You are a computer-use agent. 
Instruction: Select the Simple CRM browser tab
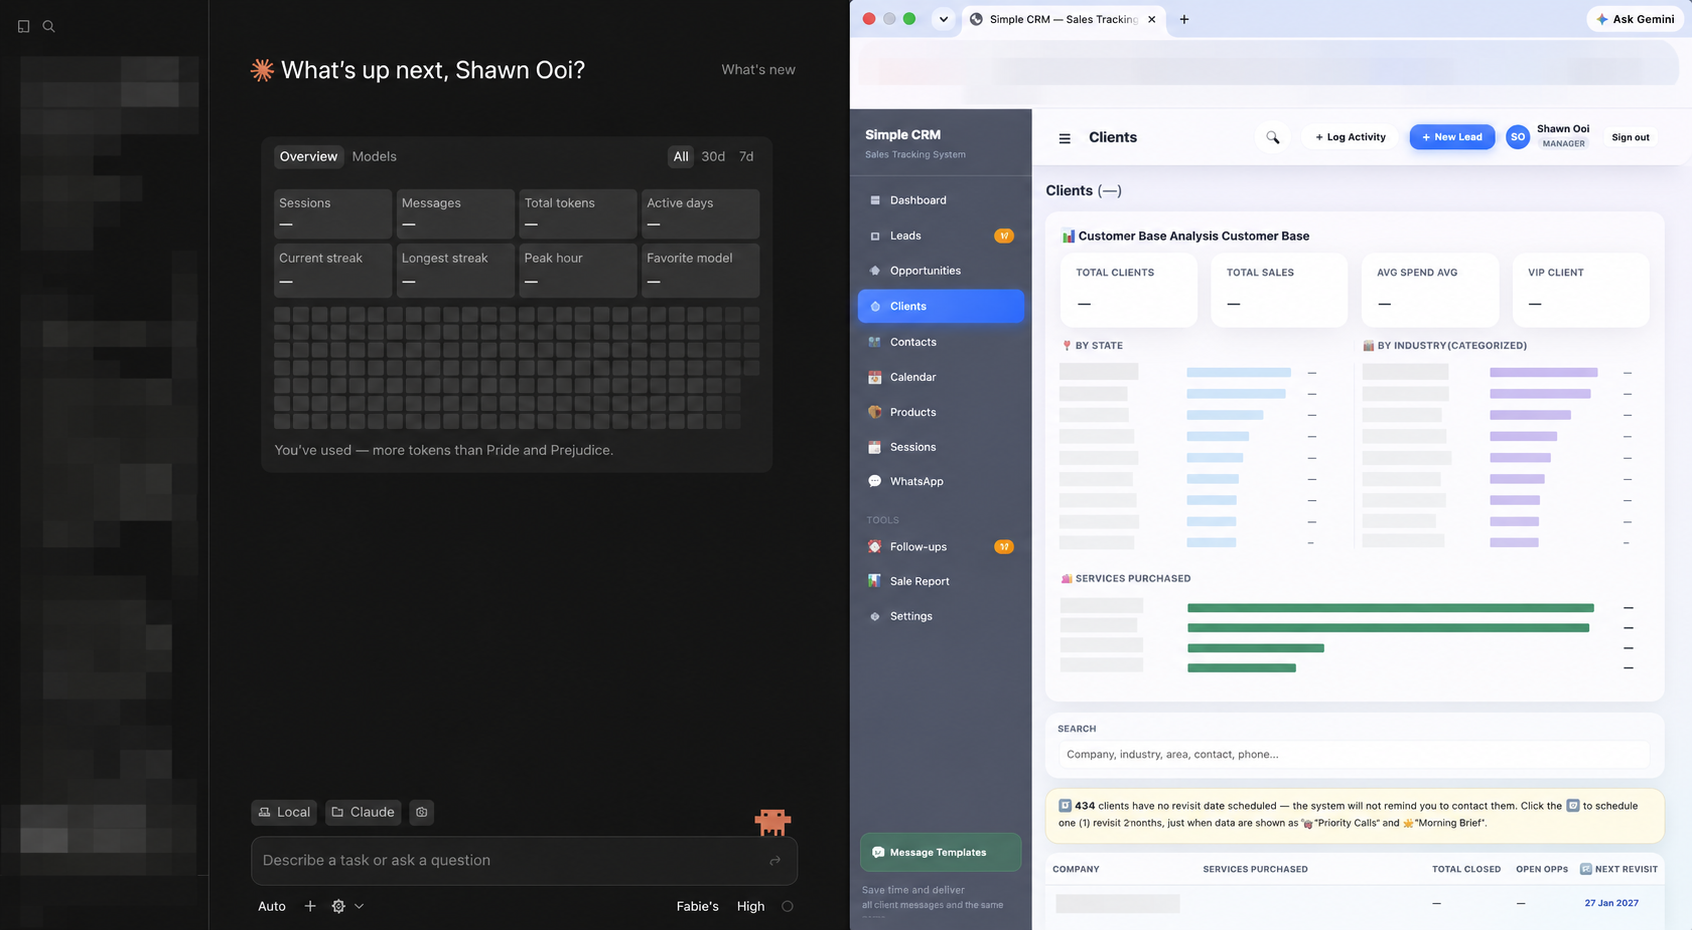pyautogui.click(x=1064, y=19)
